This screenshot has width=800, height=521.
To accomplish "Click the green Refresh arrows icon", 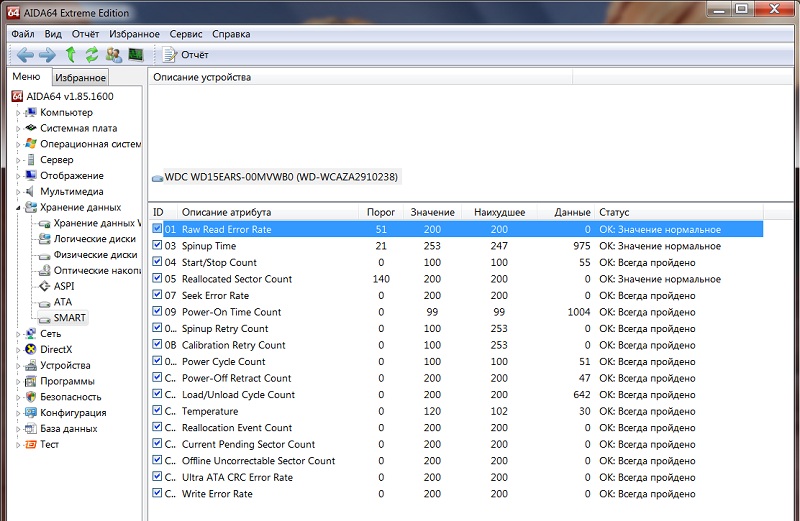I will [92, 54].
